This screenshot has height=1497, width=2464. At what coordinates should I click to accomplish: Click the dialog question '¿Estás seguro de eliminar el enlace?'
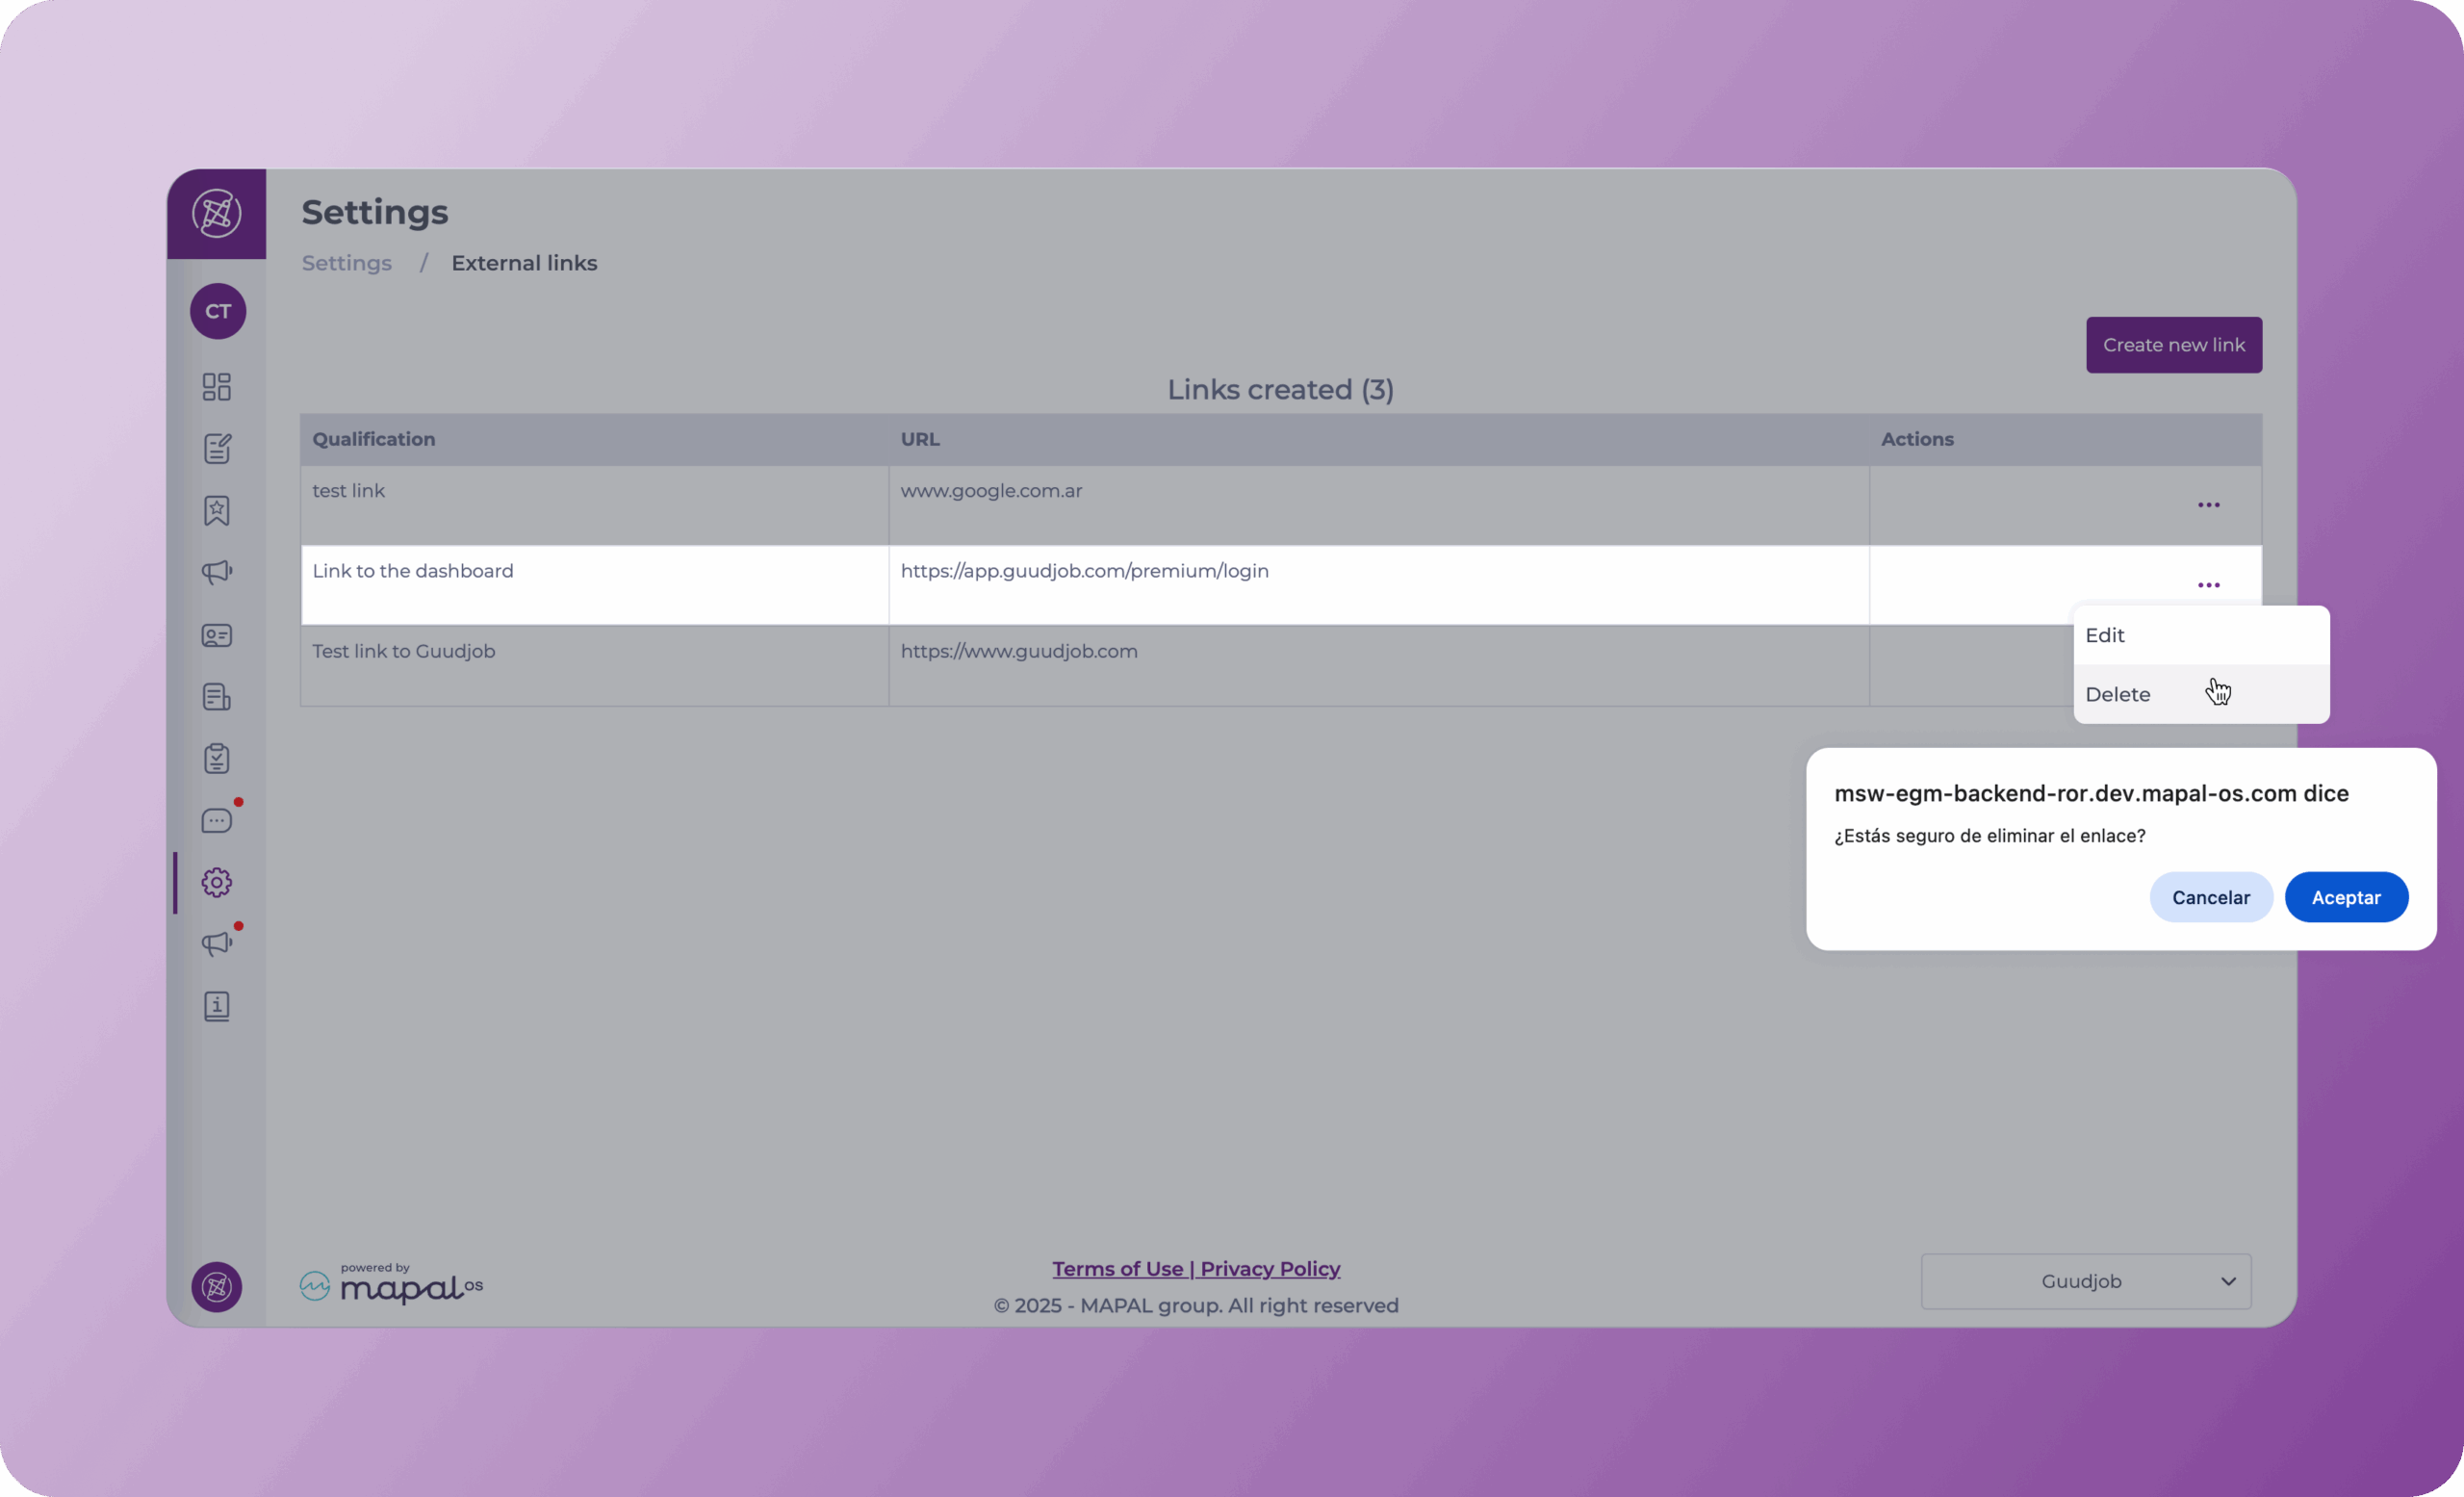click(1990, 836)
